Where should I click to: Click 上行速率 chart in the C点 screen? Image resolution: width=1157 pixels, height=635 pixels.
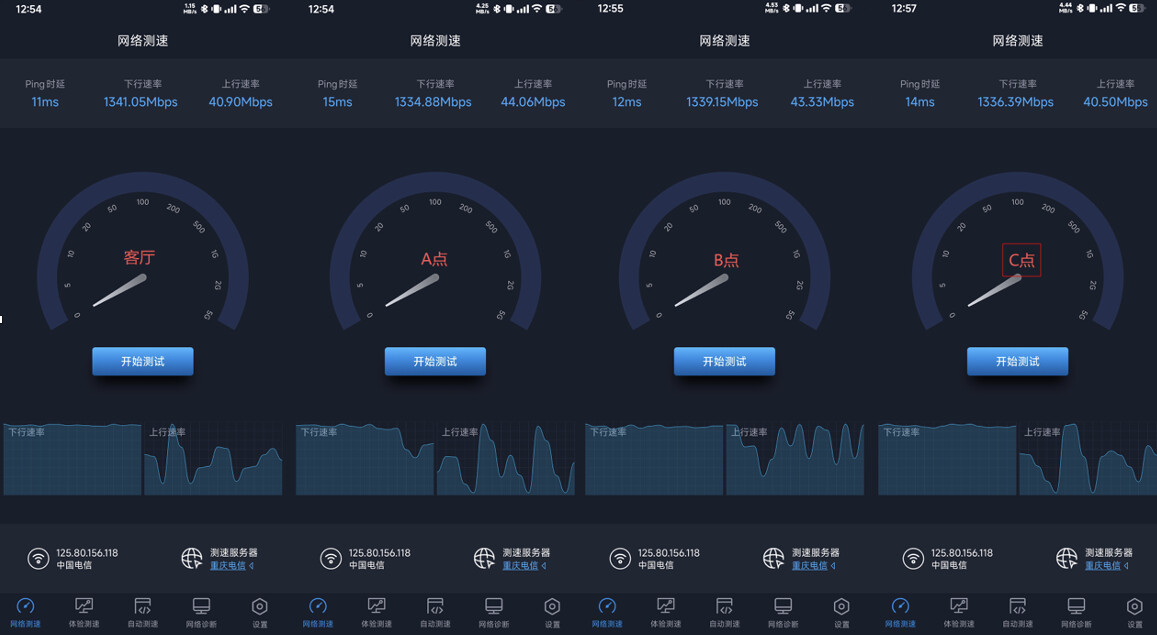click(1087, 459)
